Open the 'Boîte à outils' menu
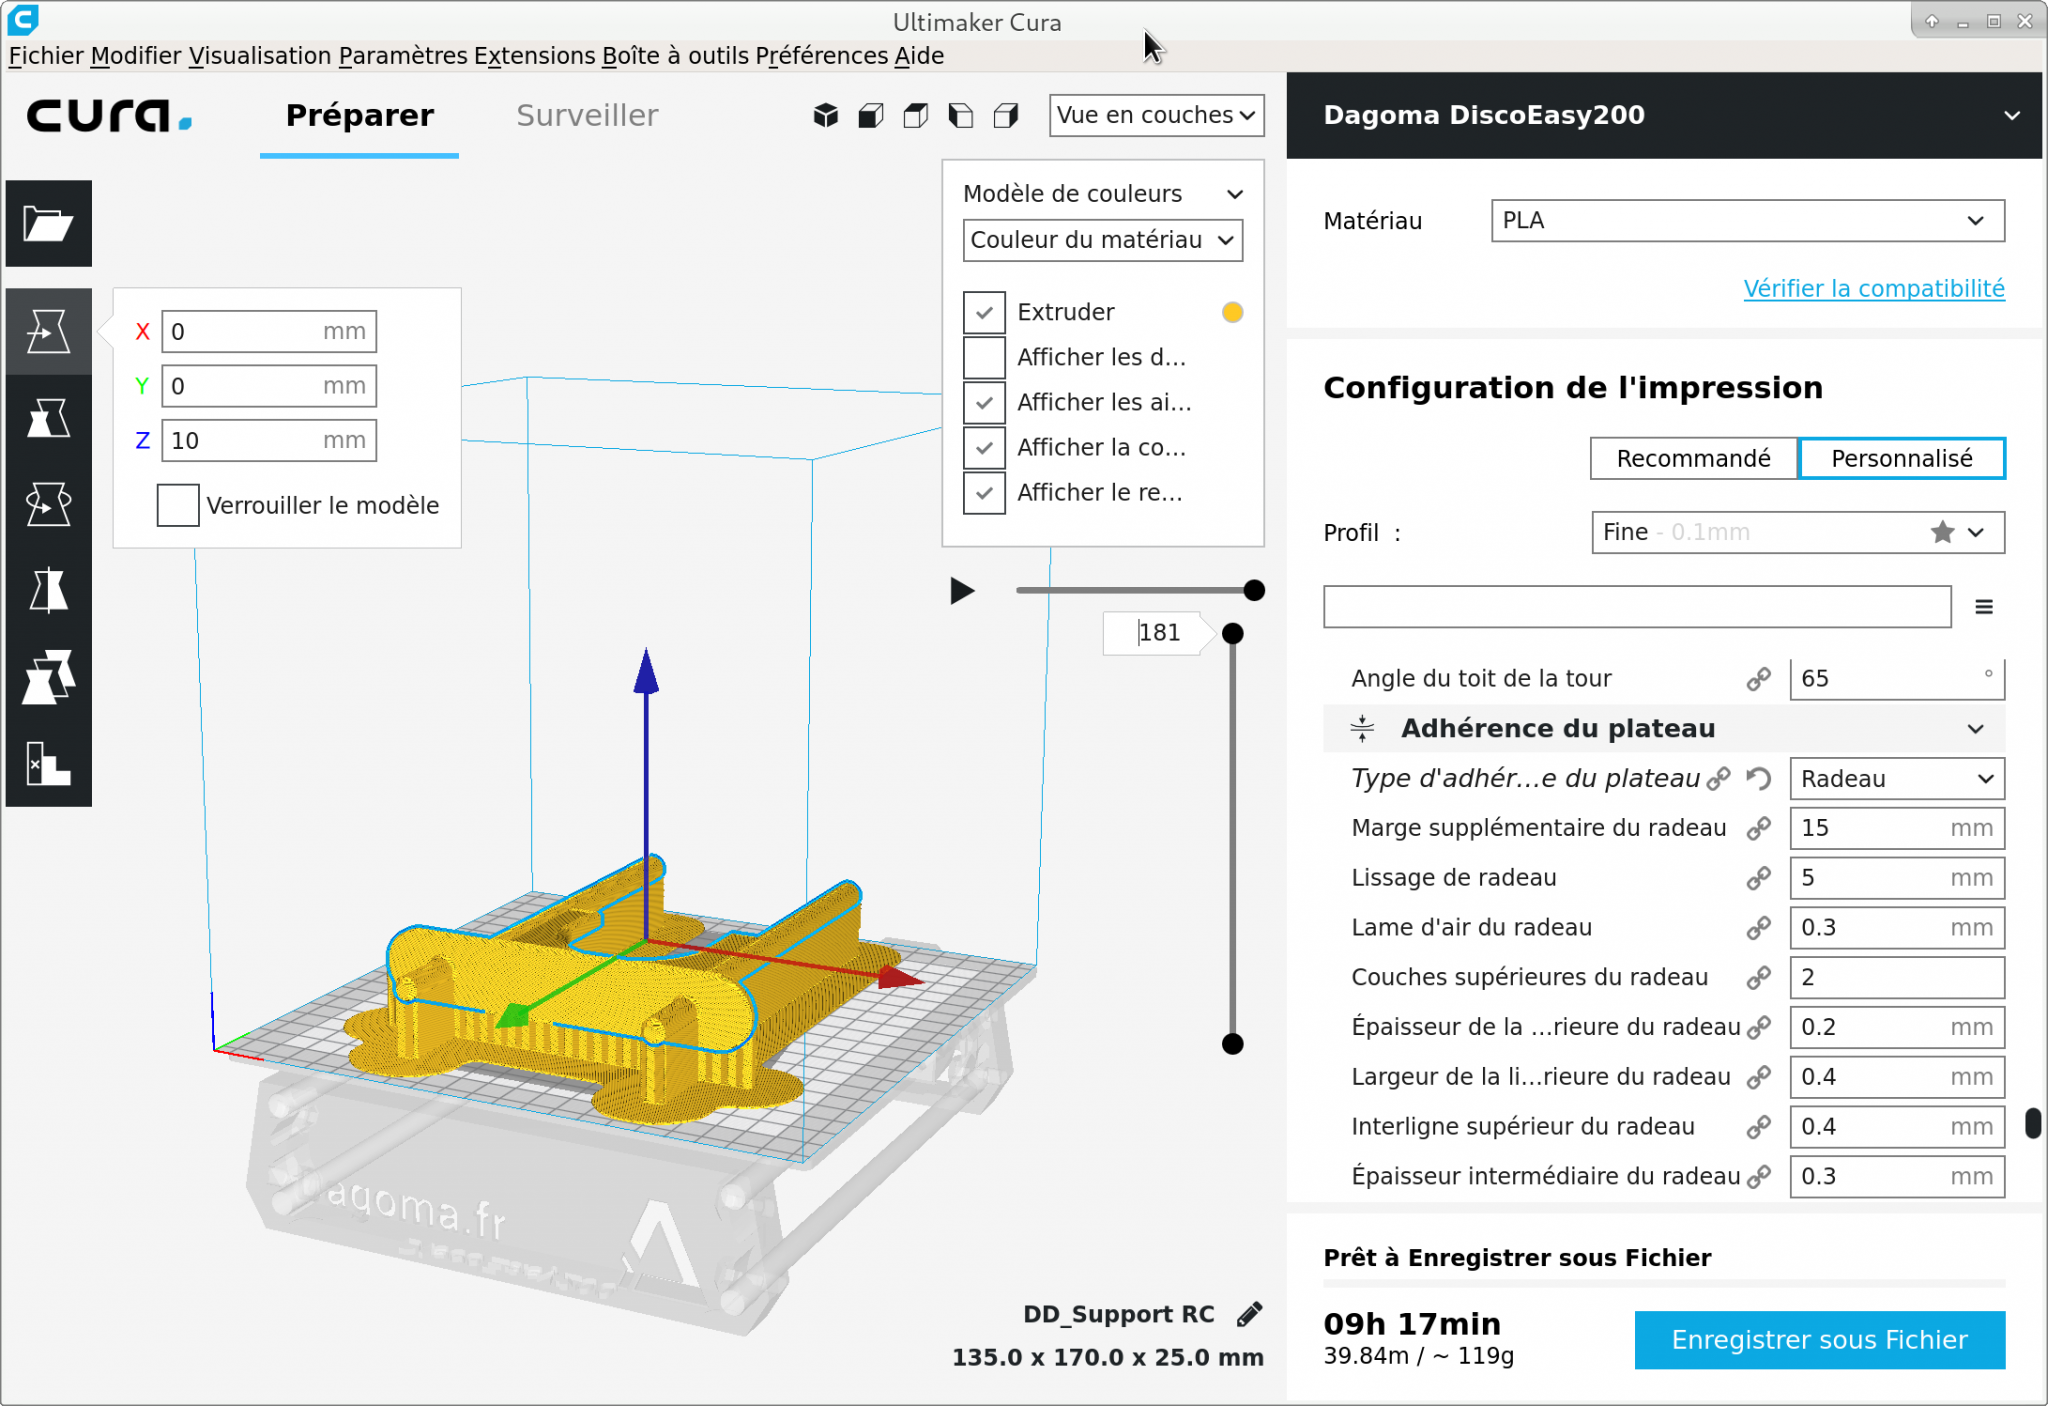Screen dimensions: 2048x1406 point(675,55)
